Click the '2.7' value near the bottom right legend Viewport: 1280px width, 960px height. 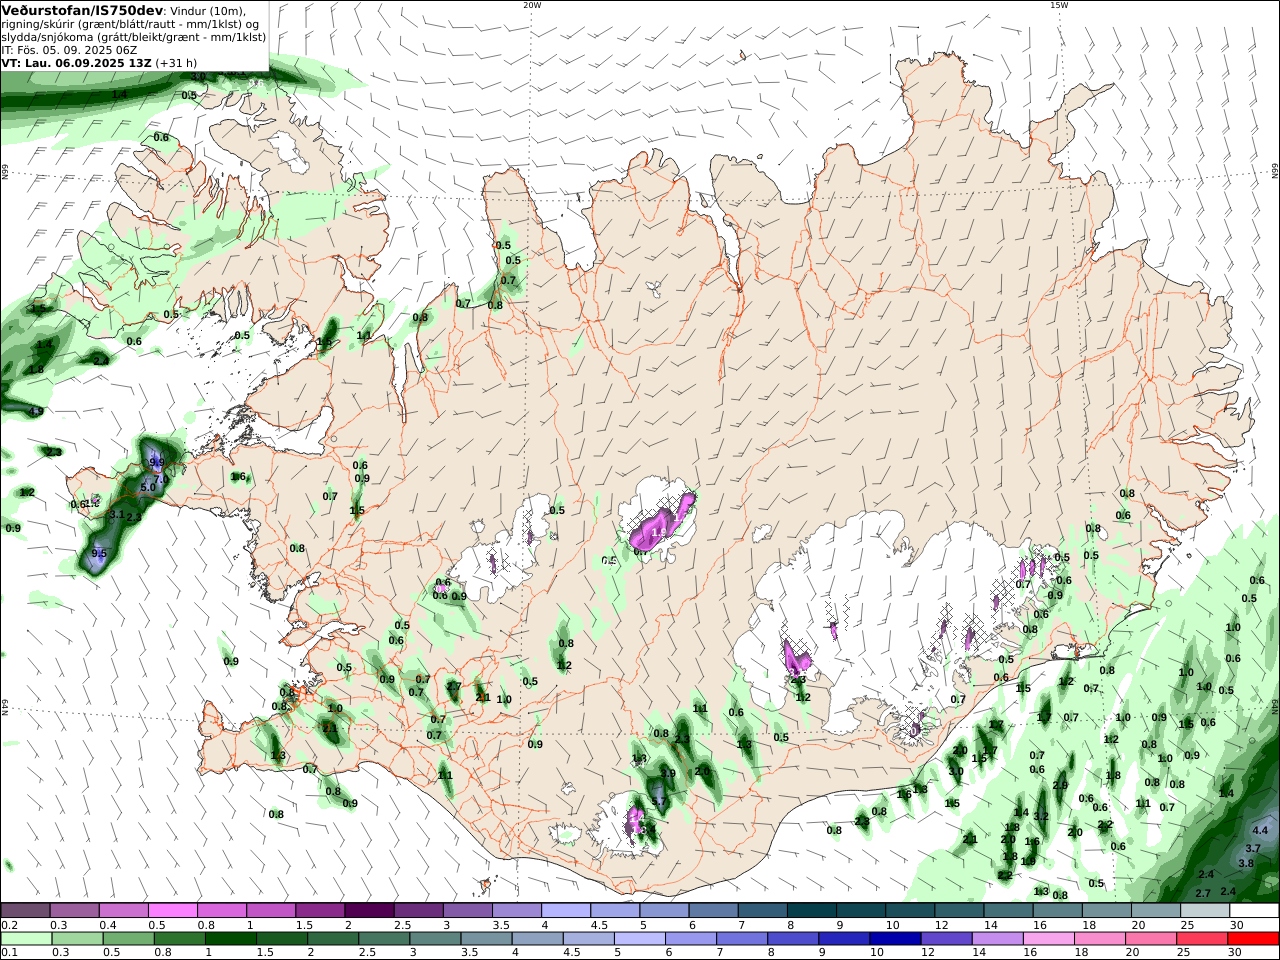click(1203, 893)
